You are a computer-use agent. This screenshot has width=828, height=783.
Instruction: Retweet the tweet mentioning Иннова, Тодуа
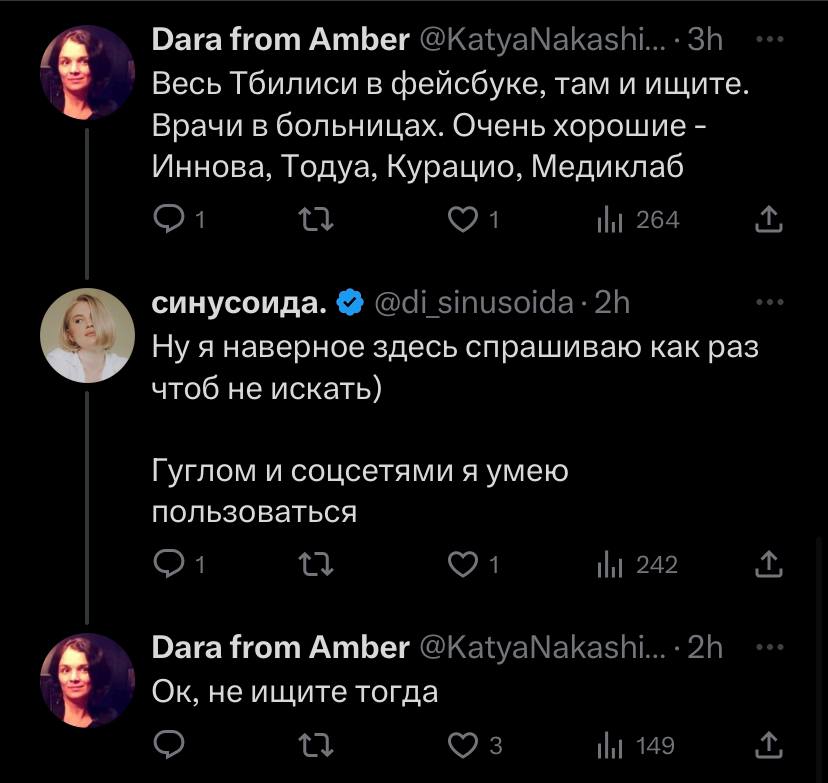pos(314,219)
